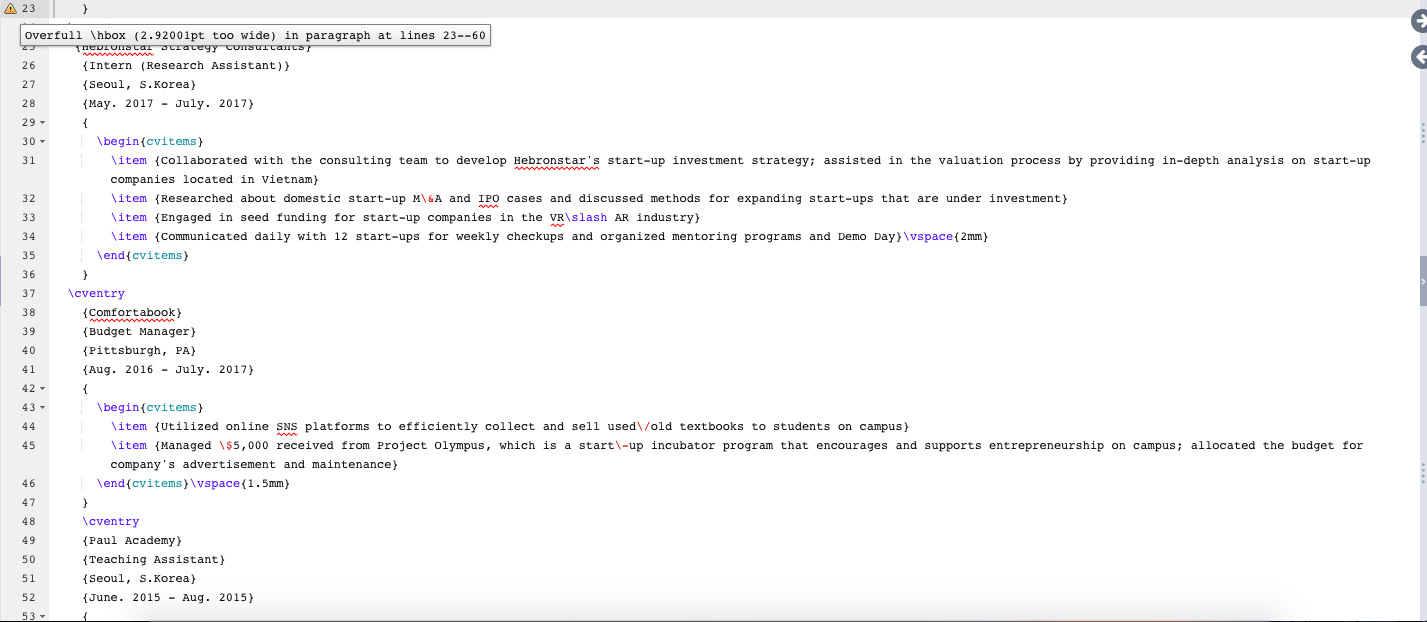Click the \cventry command on line 48
The height and width of the screenshot is (622, 1427).
click(x=111, y=522)
